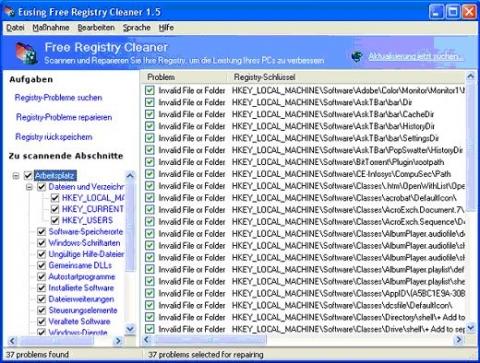The width and height of the screenshot is (480, 363).
Task: Uncheck Dateien und Verzeichnisse checkbox
Action: coord(41,187)
